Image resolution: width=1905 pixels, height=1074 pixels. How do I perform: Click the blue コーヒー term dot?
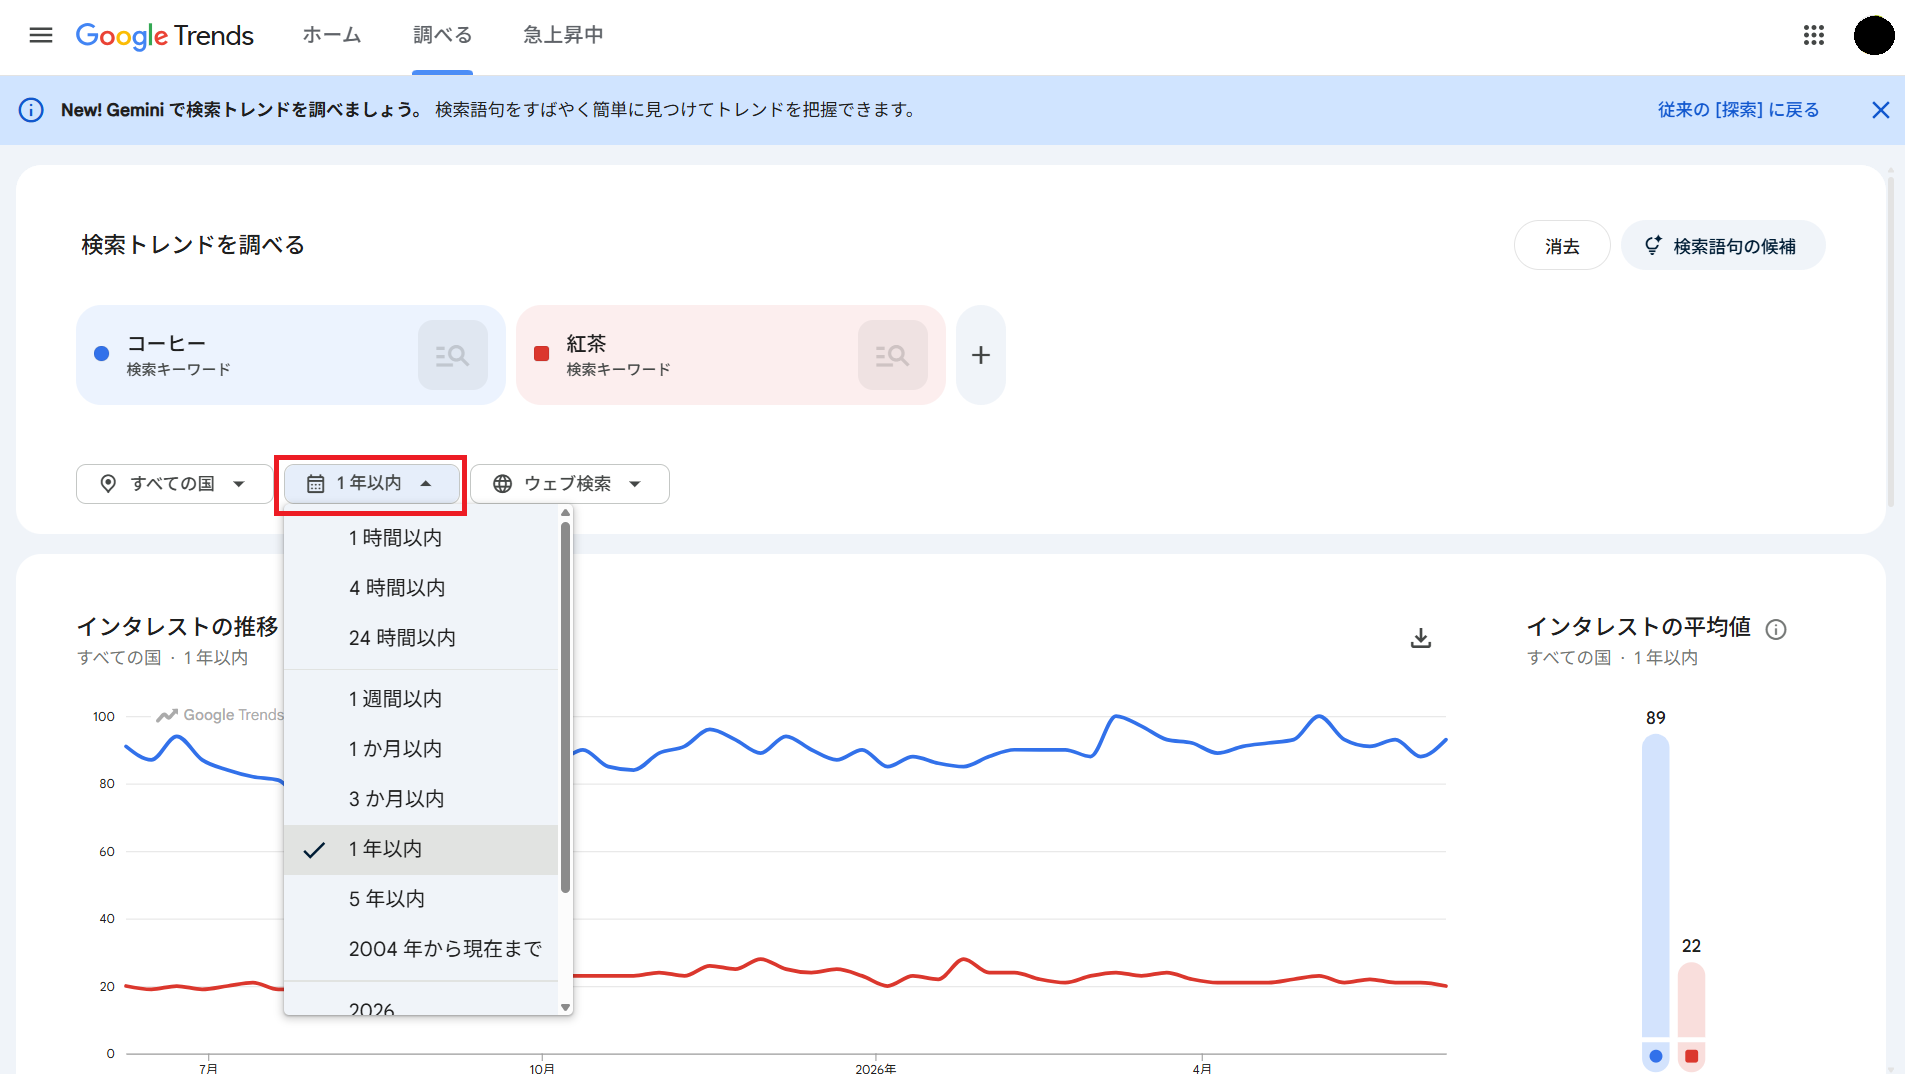click(x=101, y=353)
